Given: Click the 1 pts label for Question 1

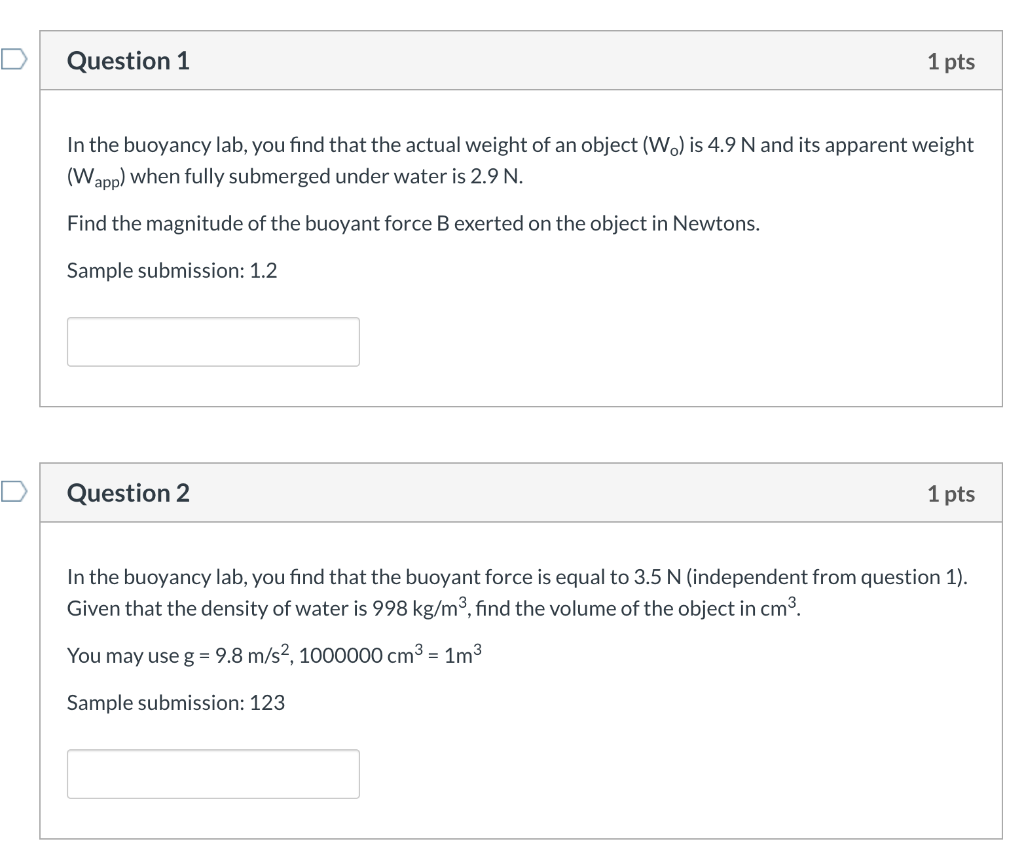Looking at the screenshot, I should [x=951, y=60].
